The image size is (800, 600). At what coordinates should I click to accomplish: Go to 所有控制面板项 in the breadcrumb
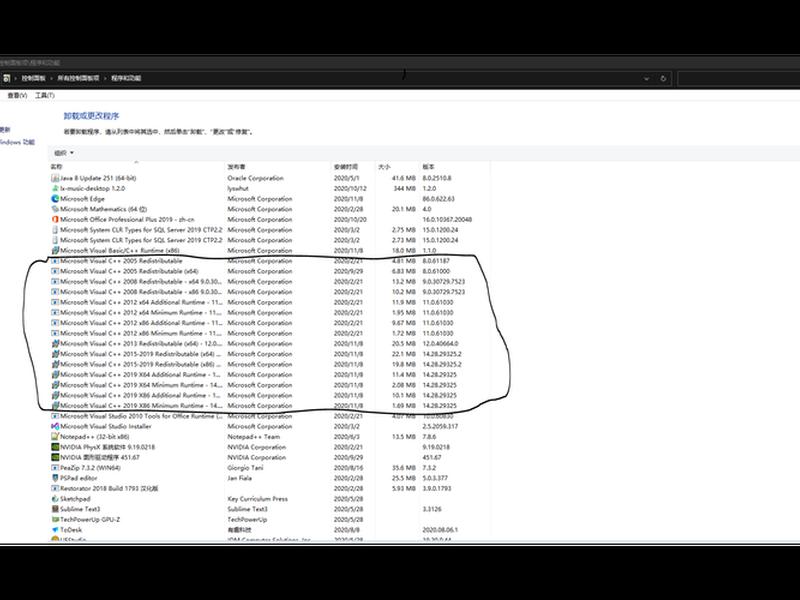click(78, 78)
